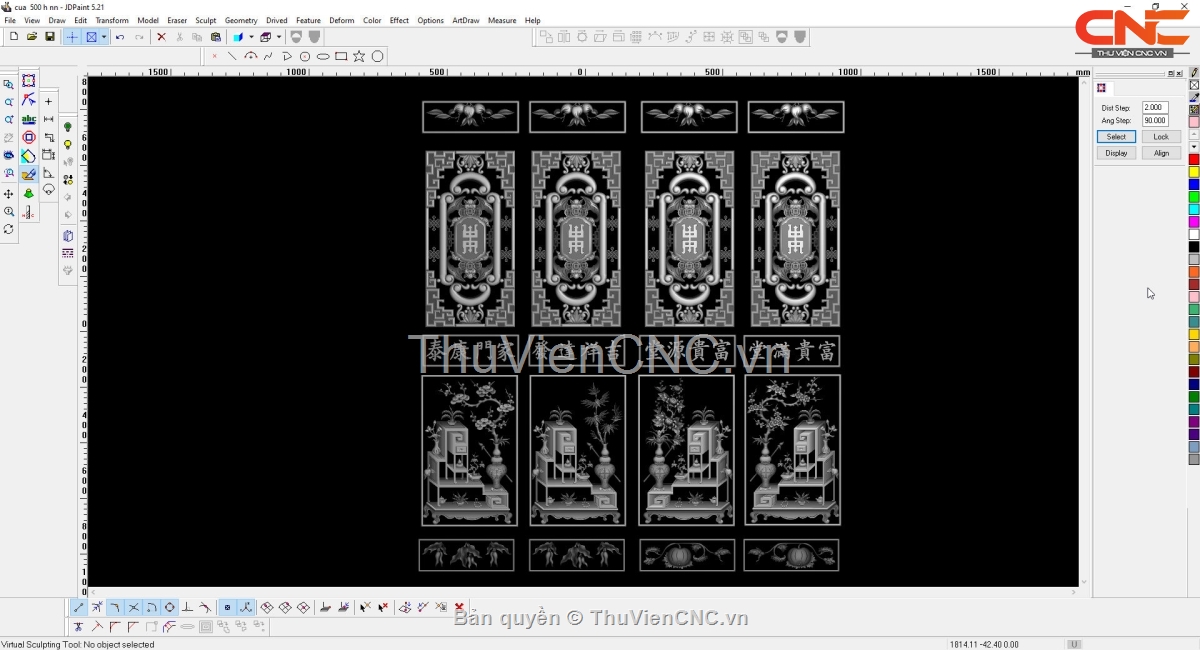This screenshot has width=1200, height=650.
Task: Click the red X delete icon
Action: [161, 37]
